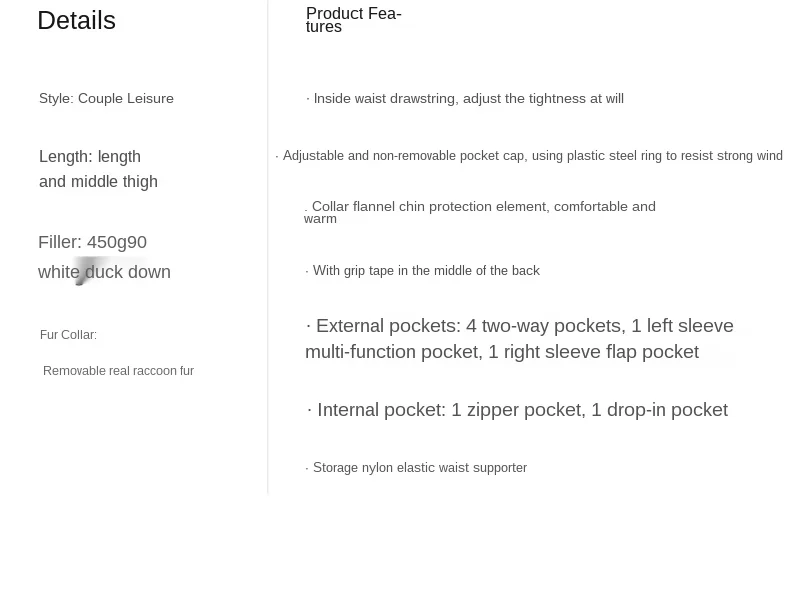Click the inside waist drawstring feature line
The height and width of the screenshot is (595, 800).
click(x=465, y=99)
